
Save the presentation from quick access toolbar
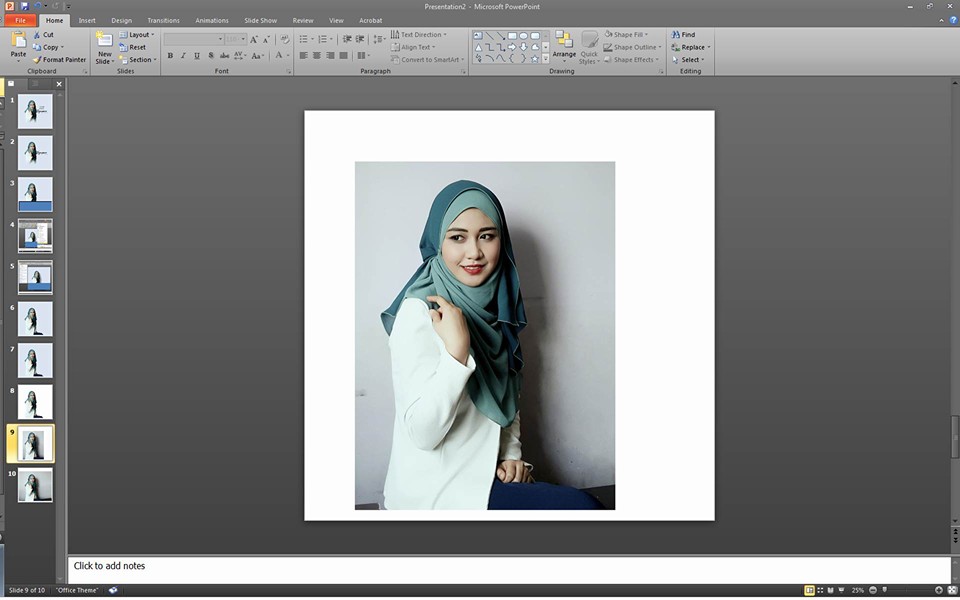pos(25,6)
